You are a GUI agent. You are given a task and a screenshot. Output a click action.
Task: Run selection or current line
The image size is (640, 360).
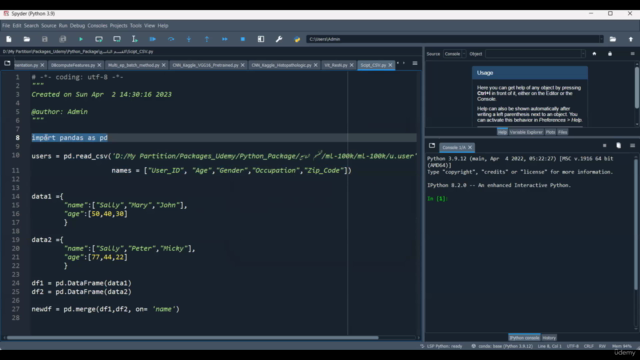tap(135, 39)
